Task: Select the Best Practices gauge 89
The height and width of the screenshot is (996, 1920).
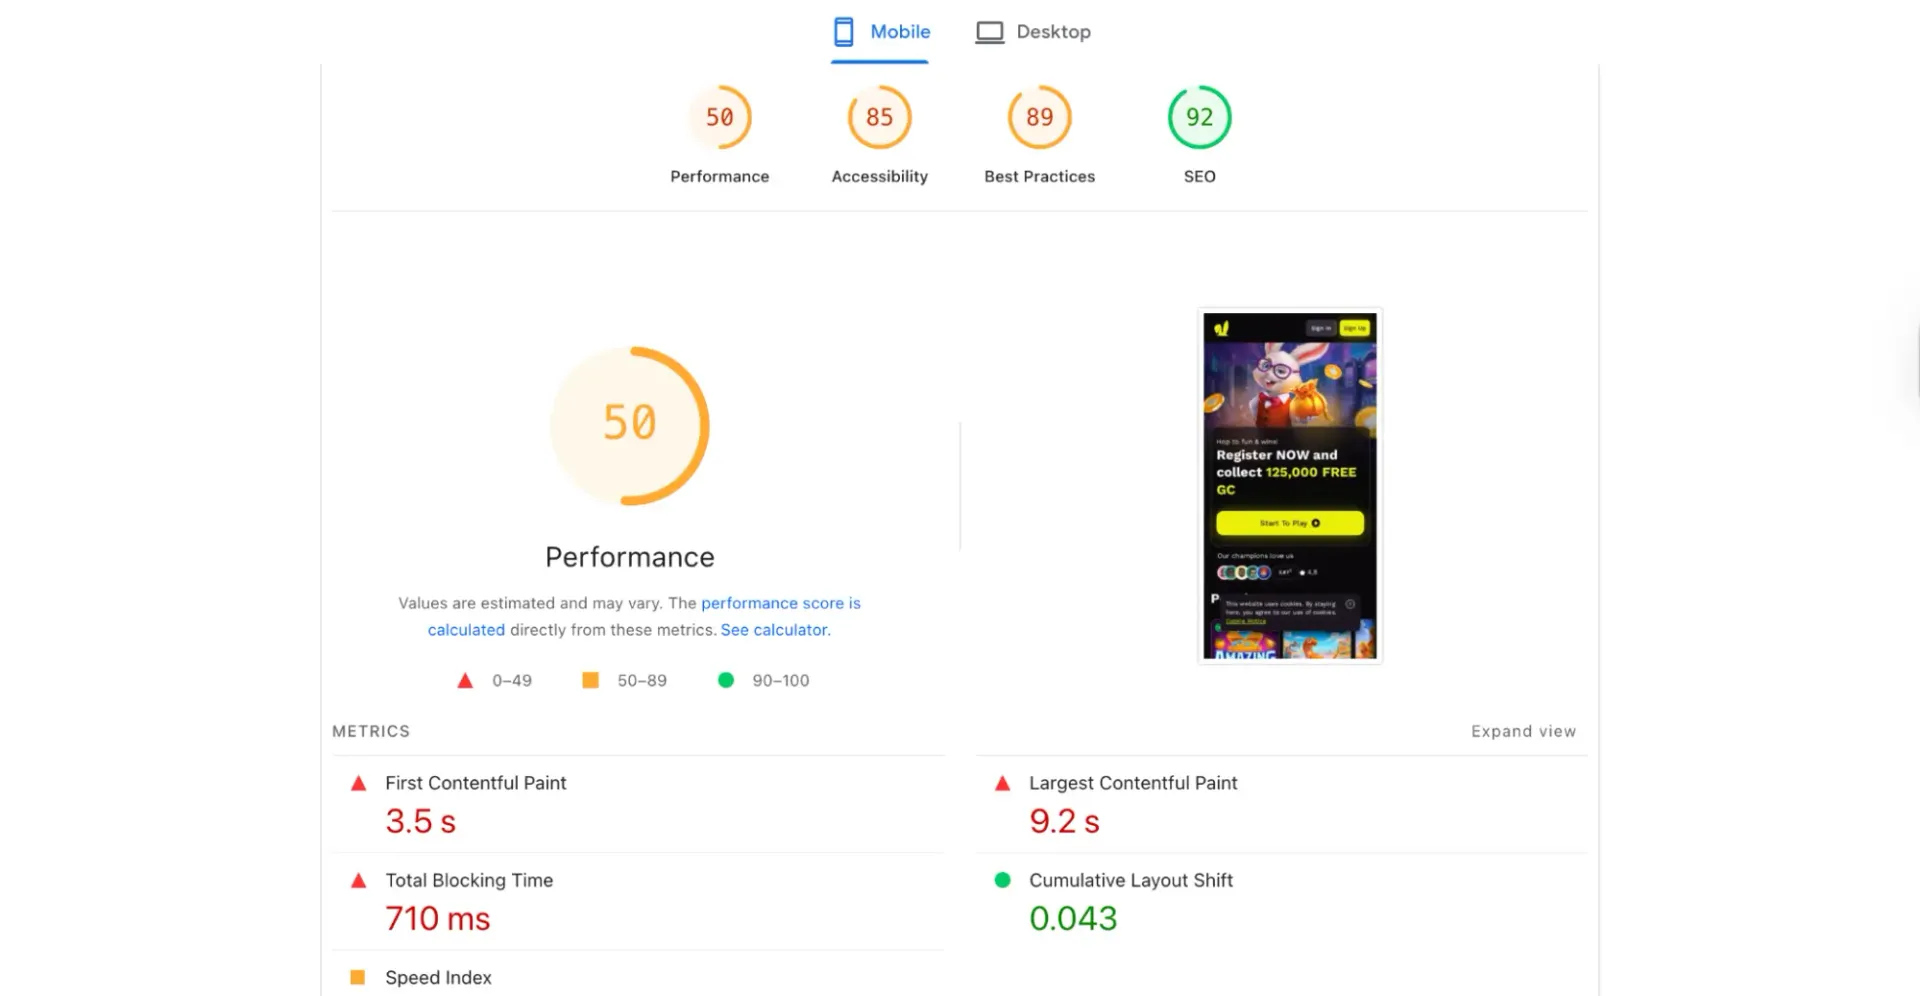Action: tap(1040, 117)
